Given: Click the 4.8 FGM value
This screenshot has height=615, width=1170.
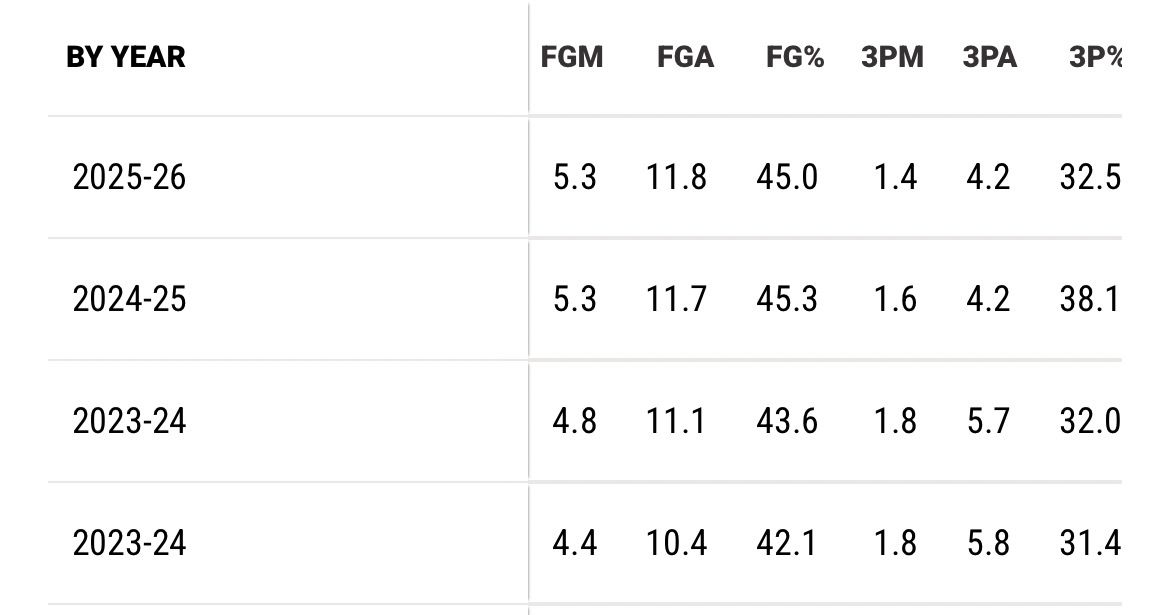Looking at the screenshot, I should point(575,421).
